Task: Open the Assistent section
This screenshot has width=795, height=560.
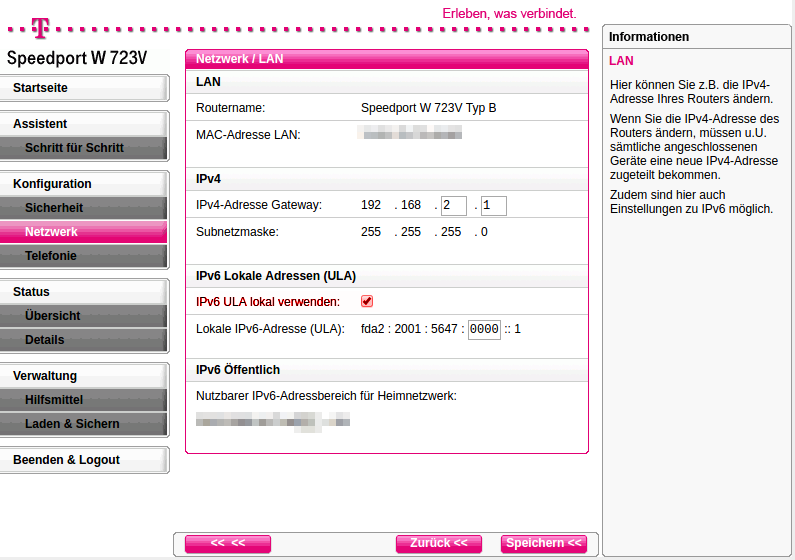Action: (x=84, y=124)
